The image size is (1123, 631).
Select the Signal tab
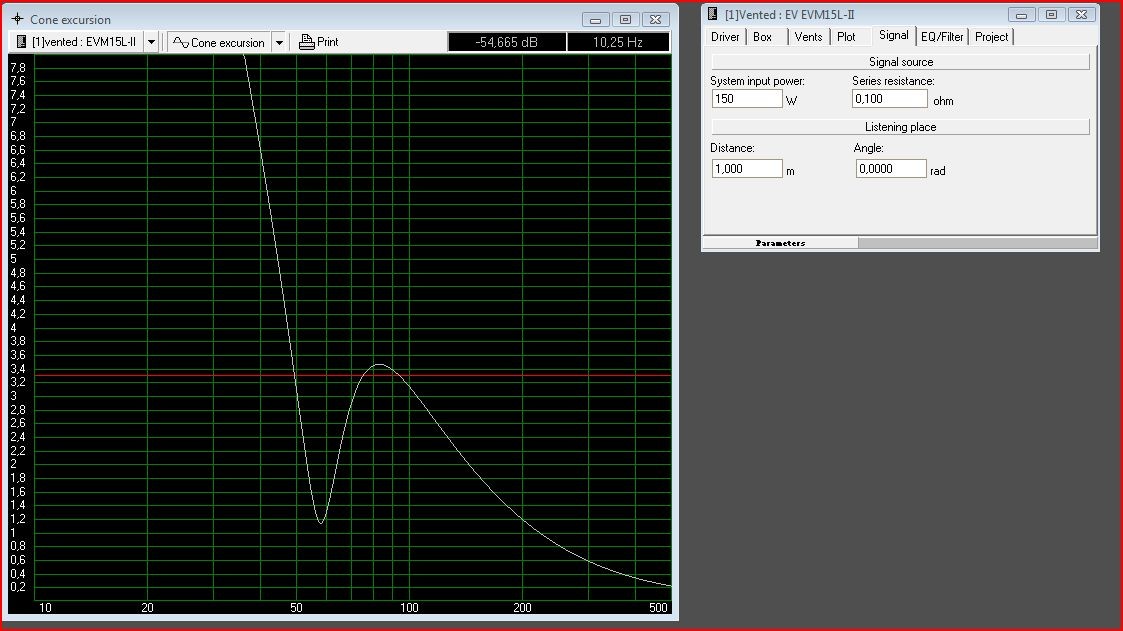click(894, 36)
